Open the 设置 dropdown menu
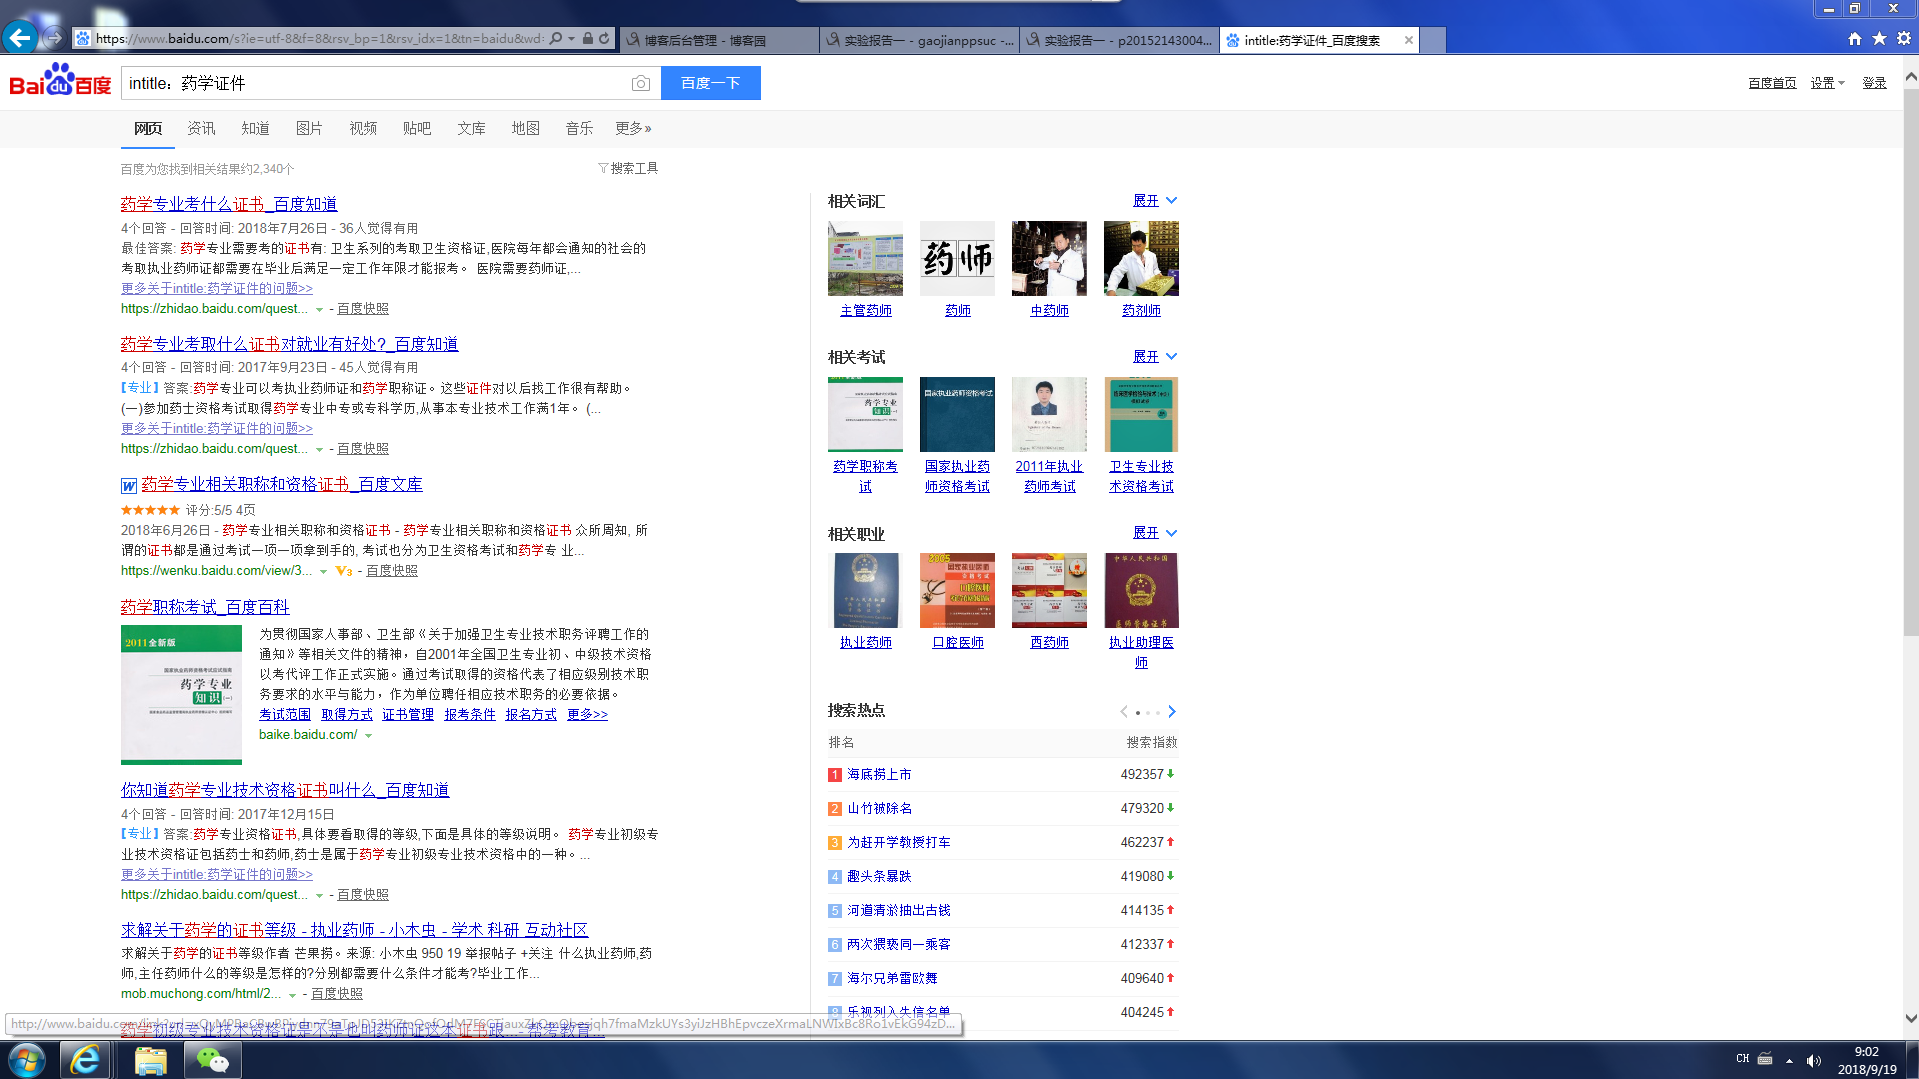Screen dimensions: 1919x1079 (x=1828, y=83)
